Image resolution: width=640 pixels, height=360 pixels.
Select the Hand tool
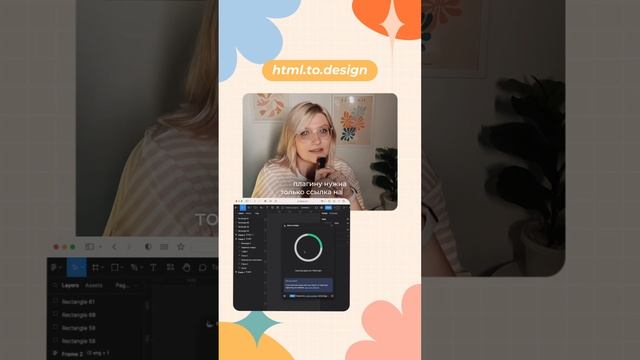point(187,267)
